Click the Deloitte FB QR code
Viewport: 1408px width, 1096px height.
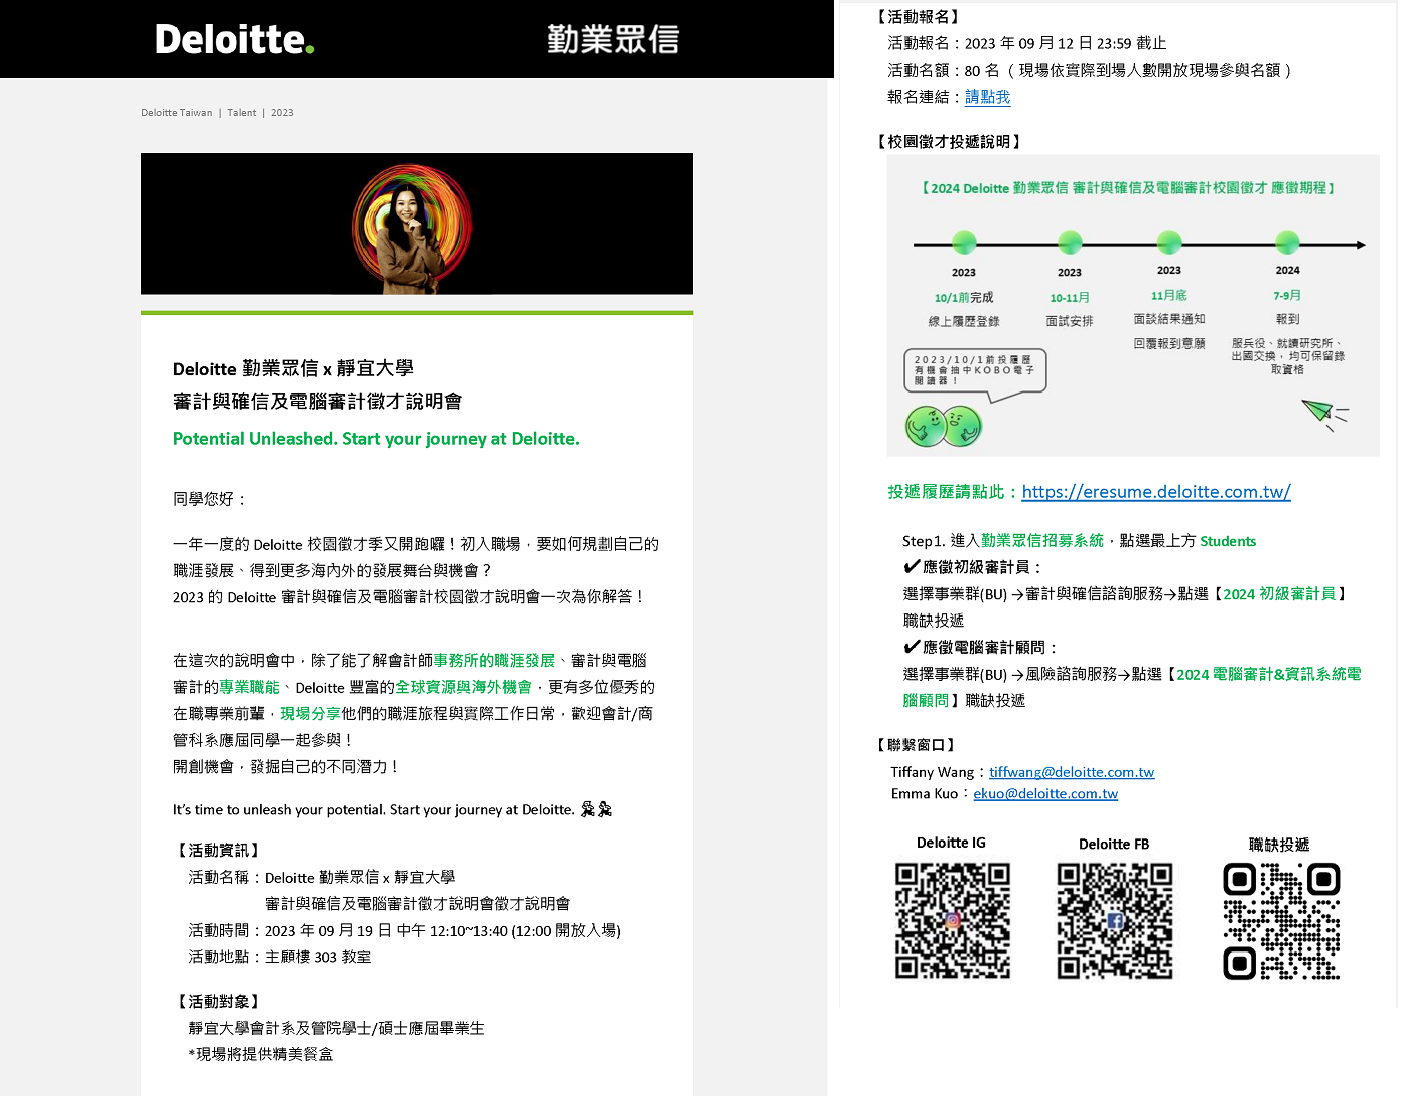(x=1115, y=920)
